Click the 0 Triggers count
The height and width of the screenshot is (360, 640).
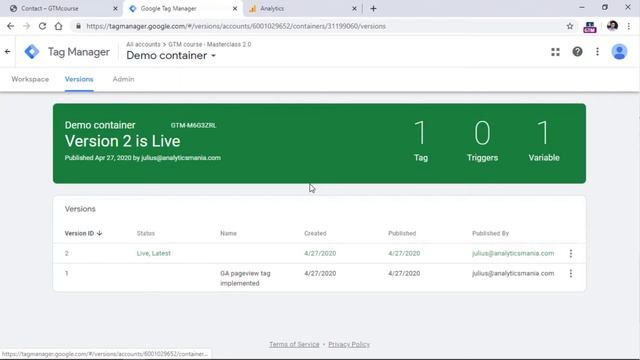point(482,141)
